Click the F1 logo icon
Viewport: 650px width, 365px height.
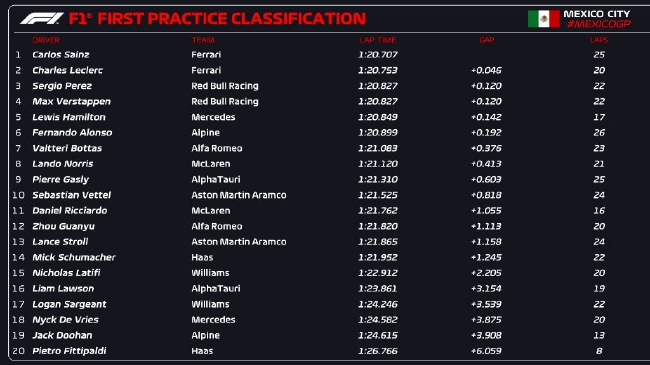coord(41,18)
